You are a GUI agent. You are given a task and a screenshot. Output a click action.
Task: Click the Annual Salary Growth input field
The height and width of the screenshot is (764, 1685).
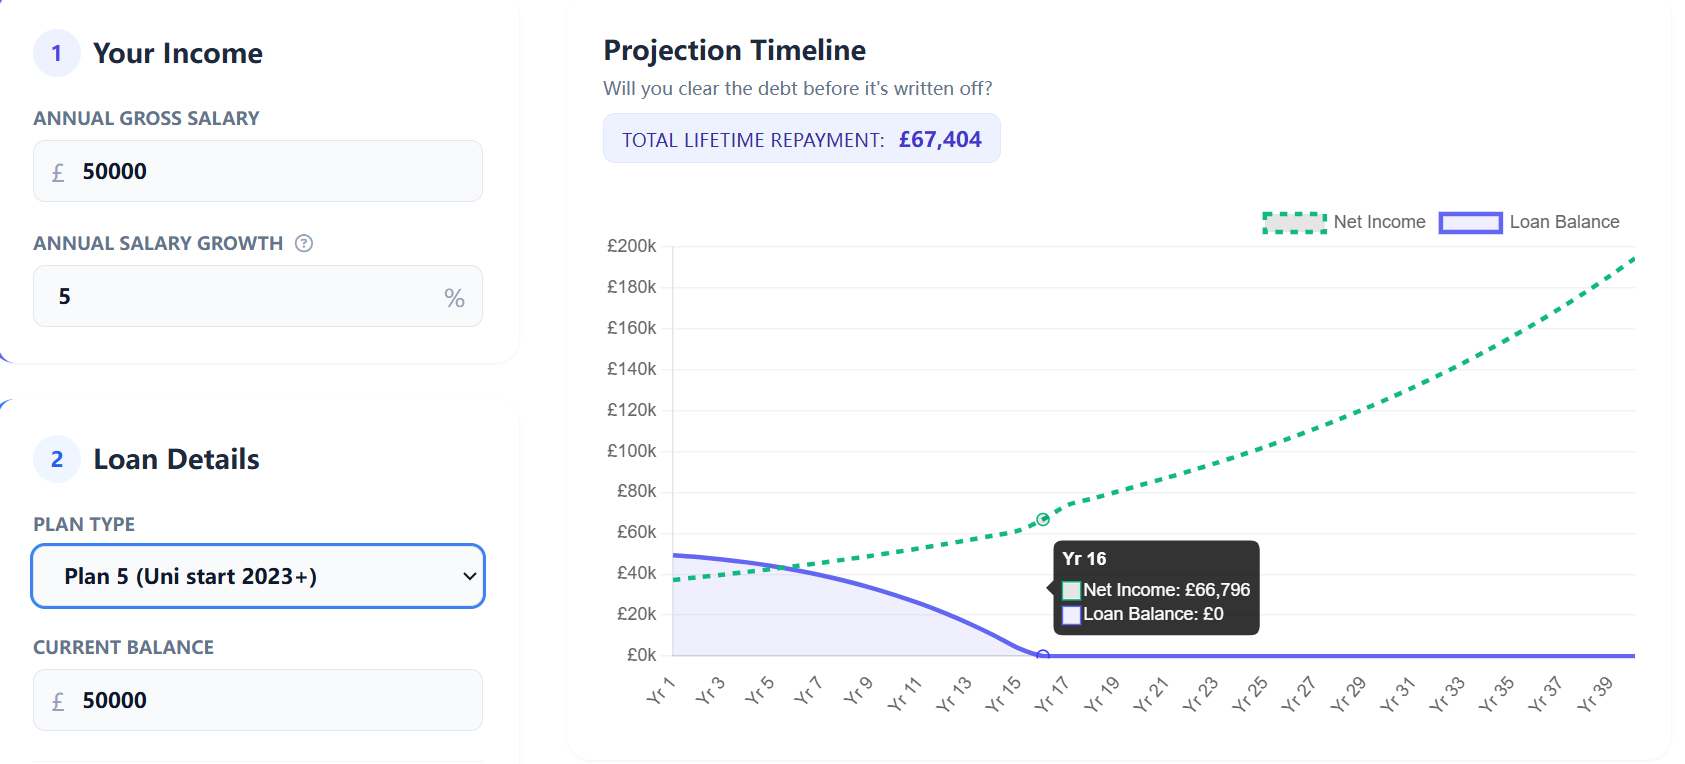240,296
